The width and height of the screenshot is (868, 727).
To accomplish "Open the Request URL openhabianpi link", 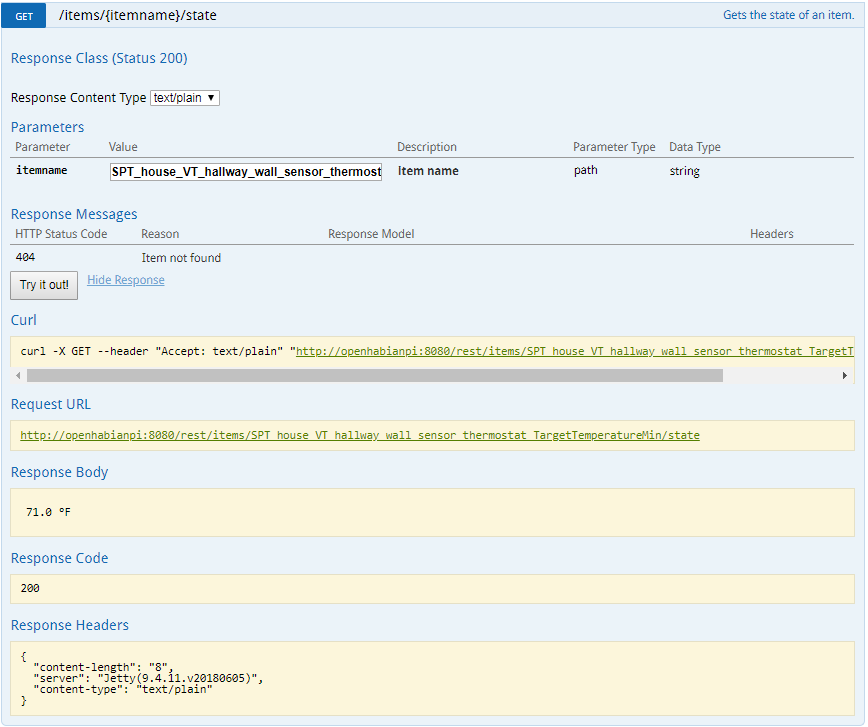I will click(360, 436).
